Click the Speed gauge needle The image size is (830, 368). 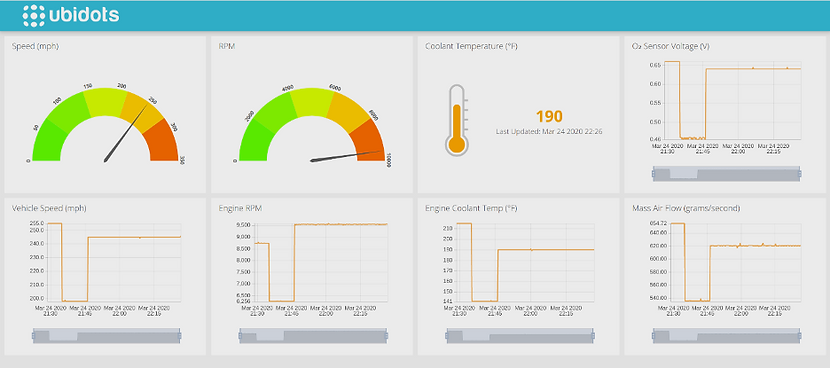coord(126,133)
